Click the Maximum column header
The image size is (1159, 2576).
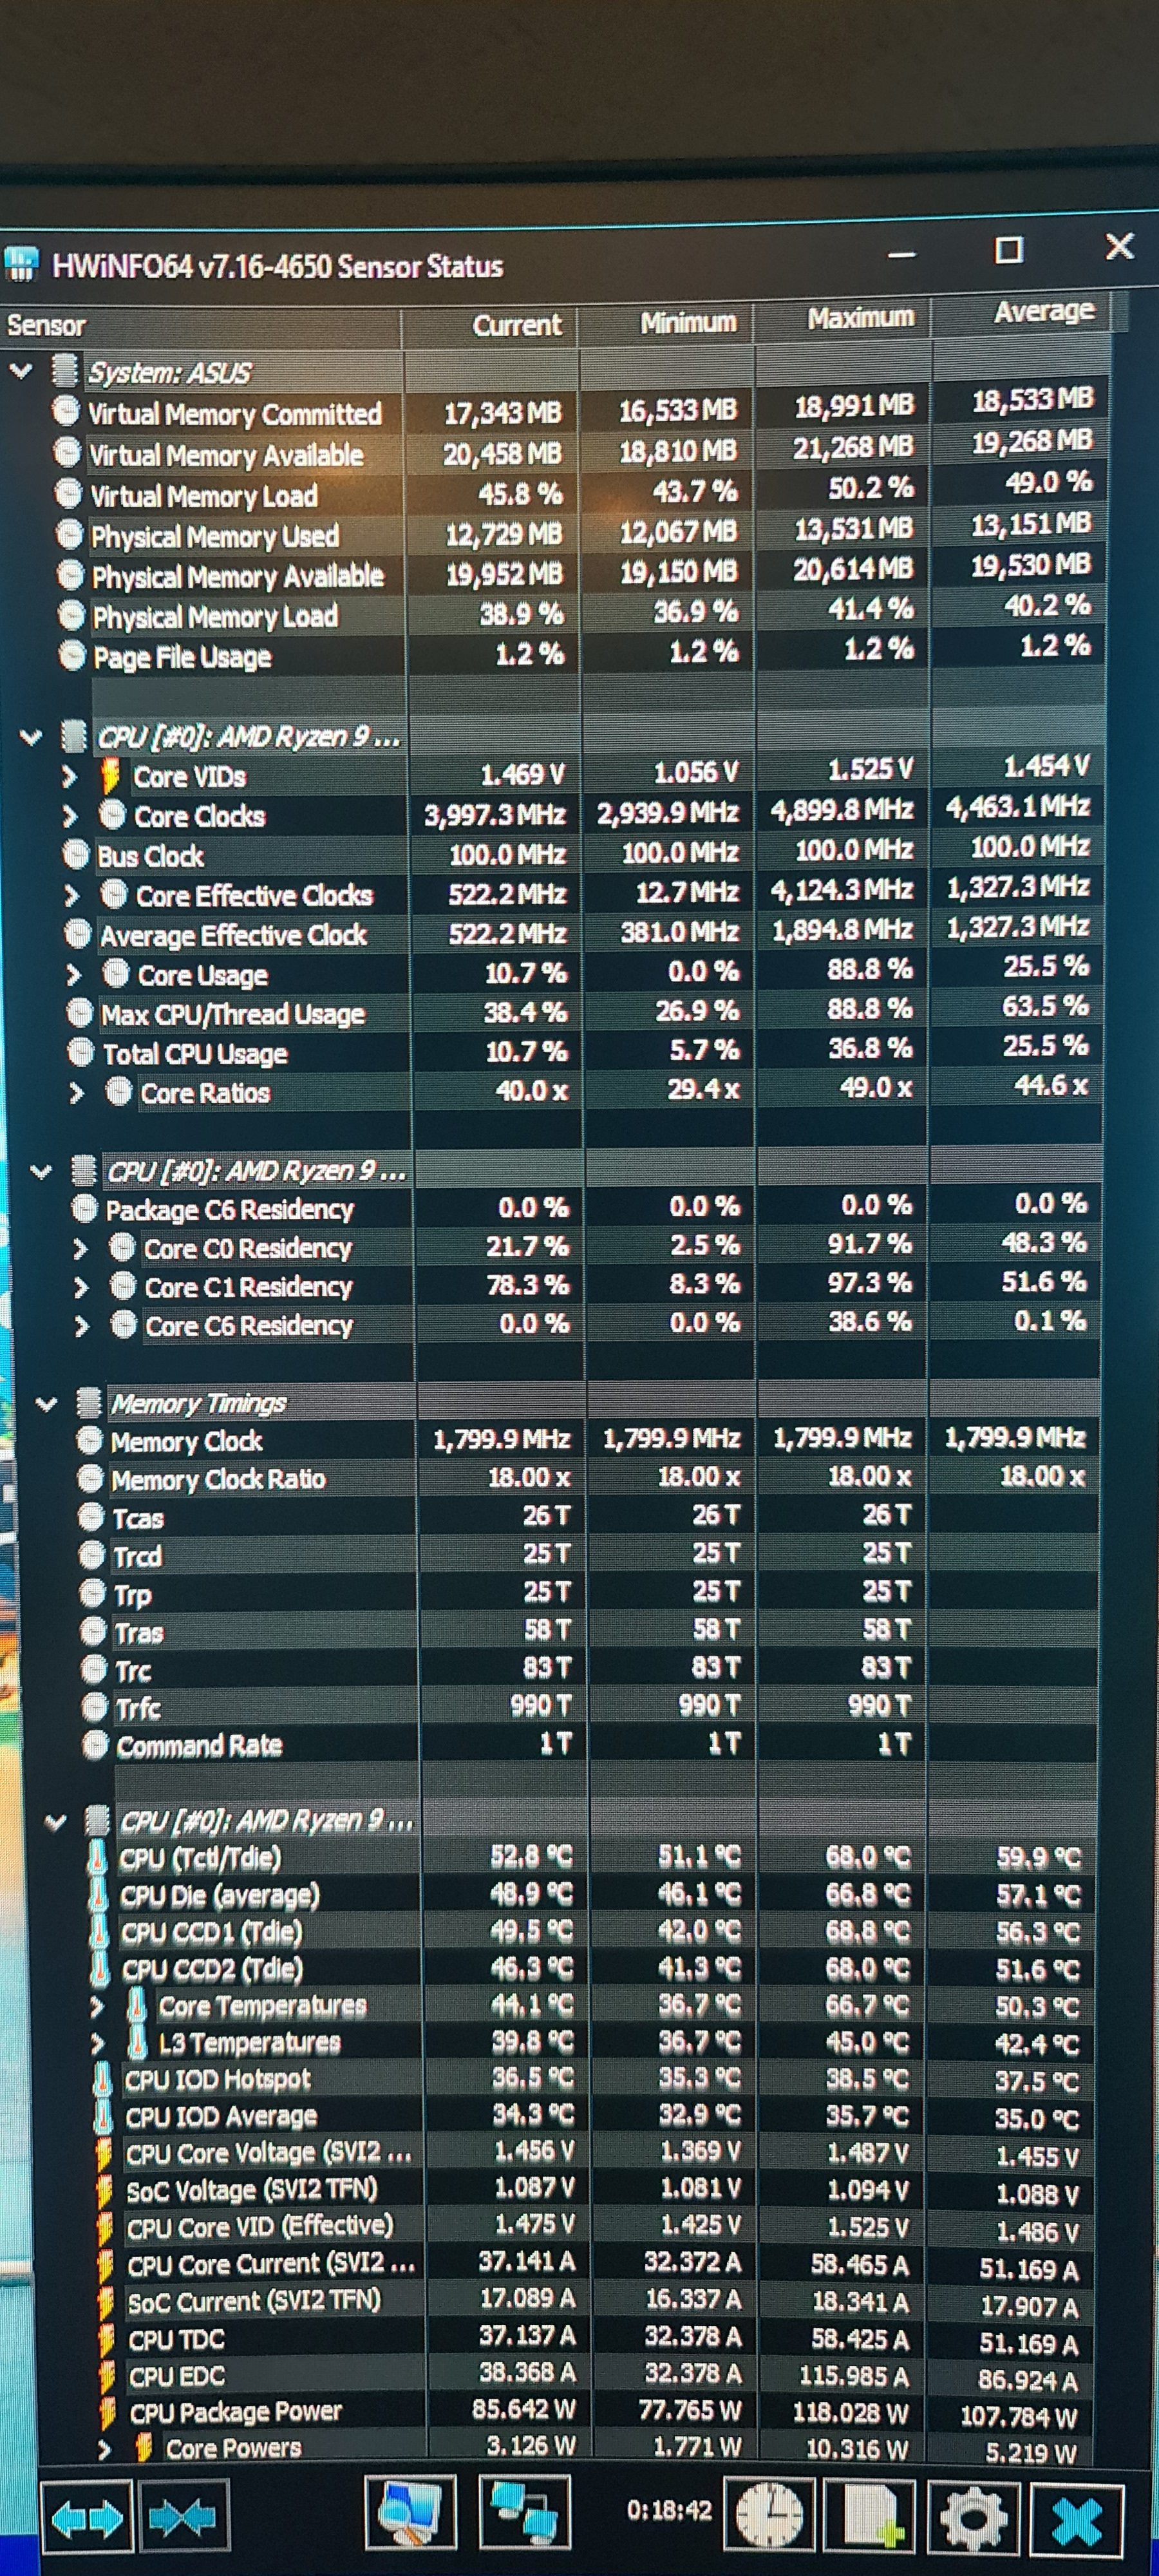coord(842,318)
